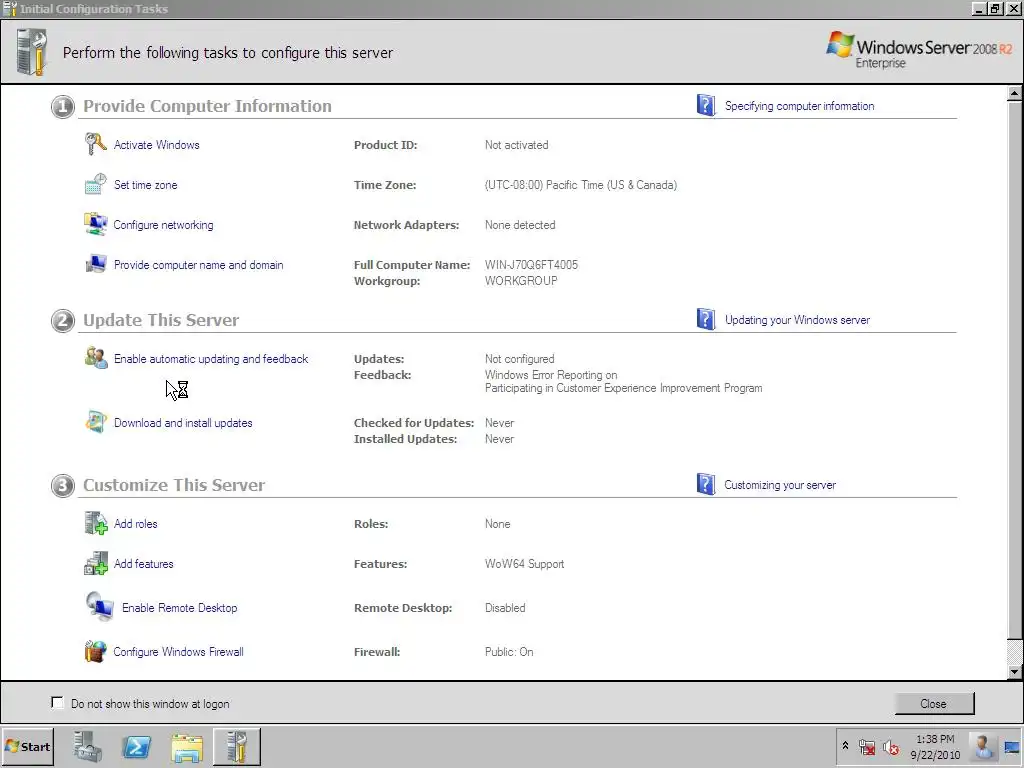
Task: Check Do not show this window at logon
Action: pos(57,703)
